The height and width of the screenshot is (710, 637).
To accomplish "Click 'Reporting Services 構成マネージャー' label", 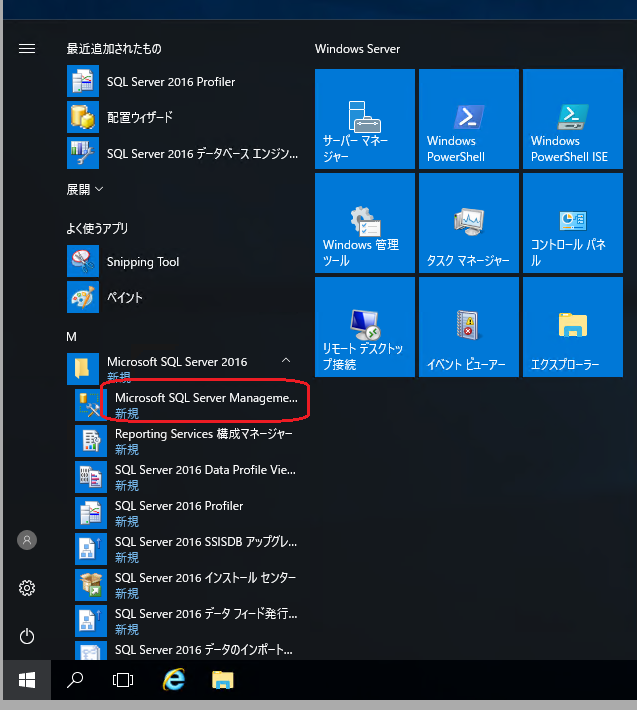I will point(204,434).
